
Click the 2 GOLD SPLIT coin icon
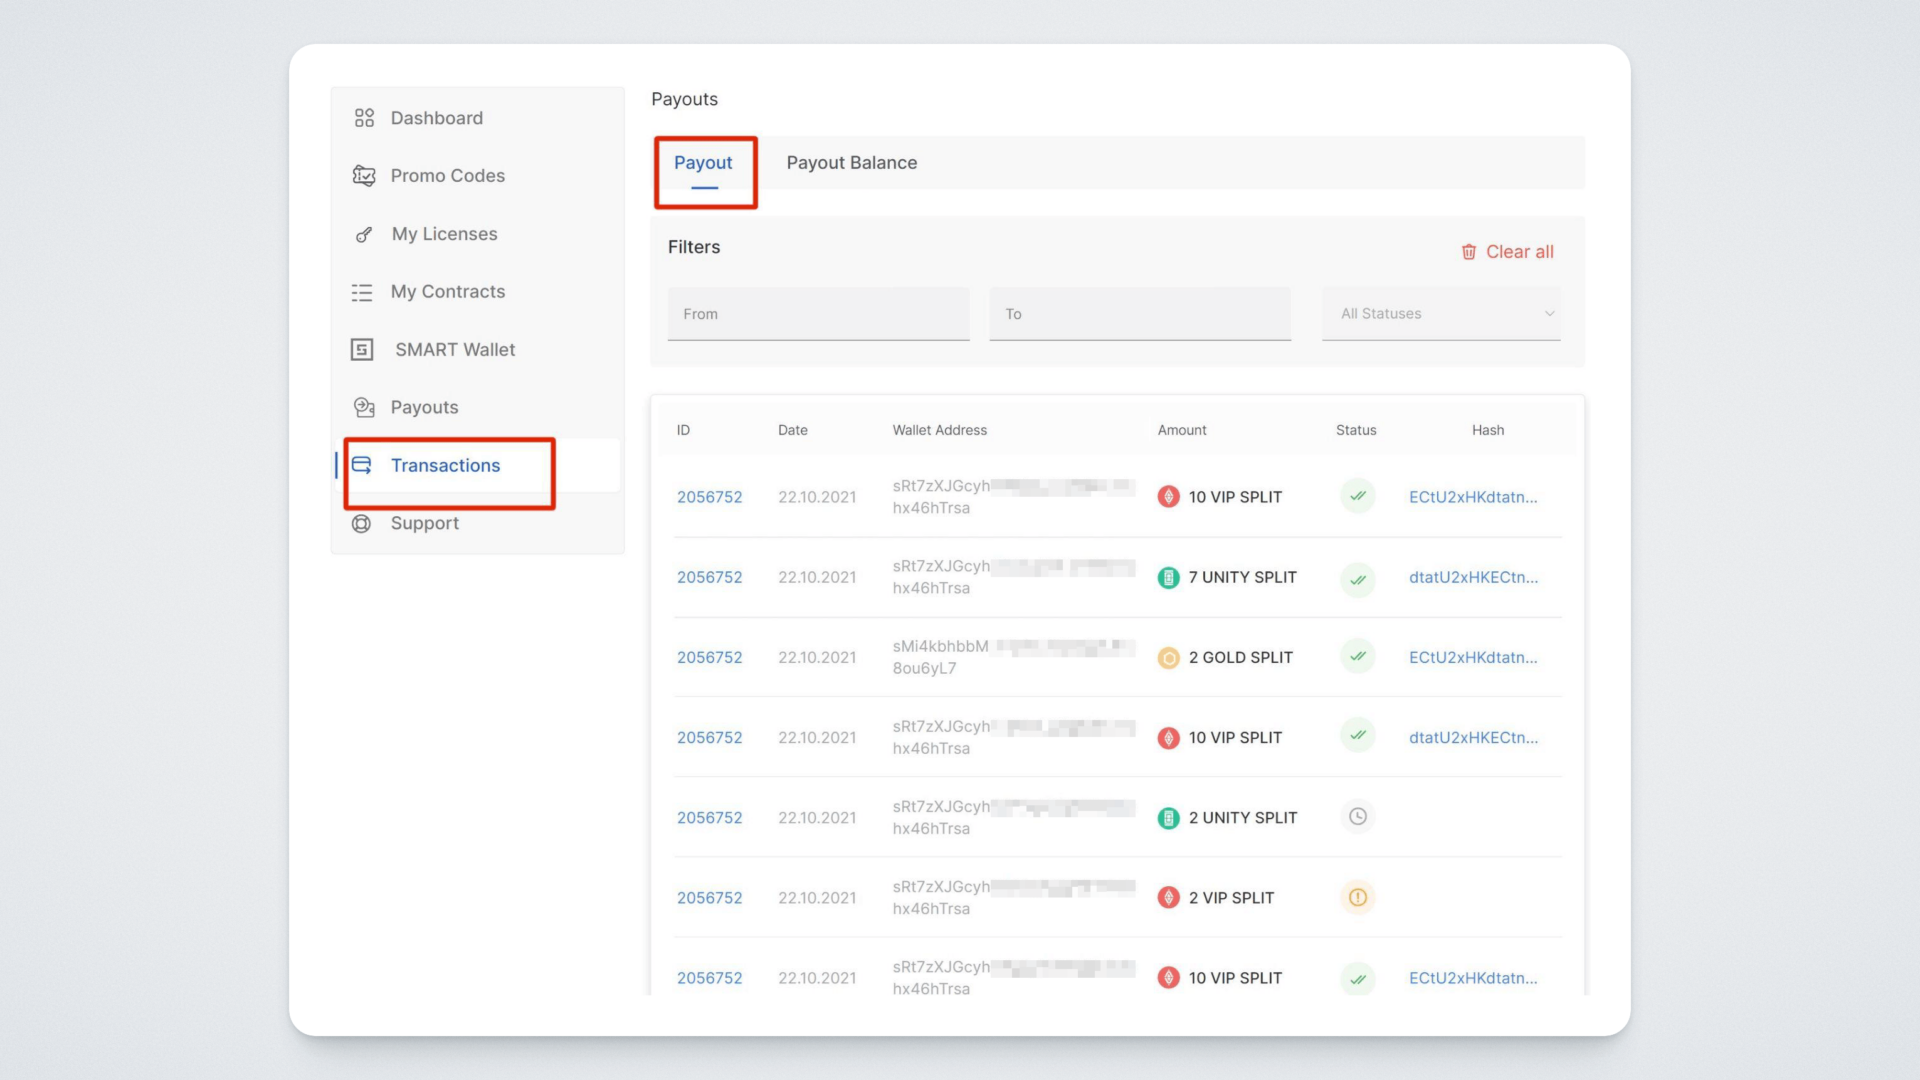pos(1168,658)
